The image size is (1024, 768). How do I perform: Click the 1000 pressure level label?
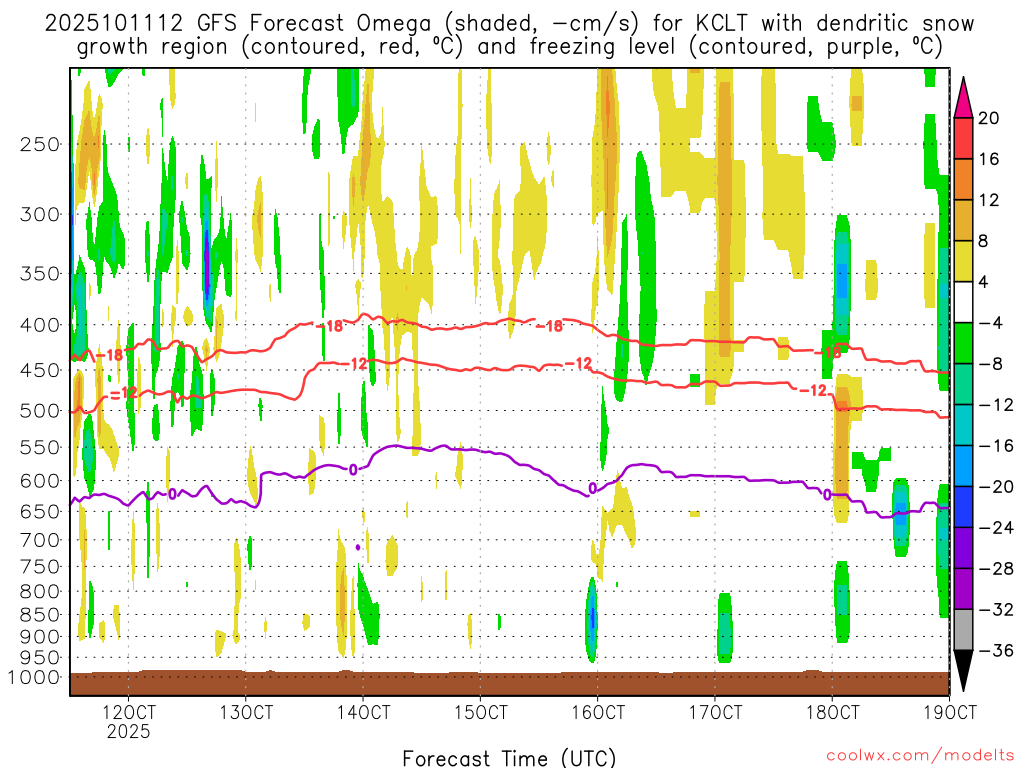pyautogui.click(x=34, y=677)
